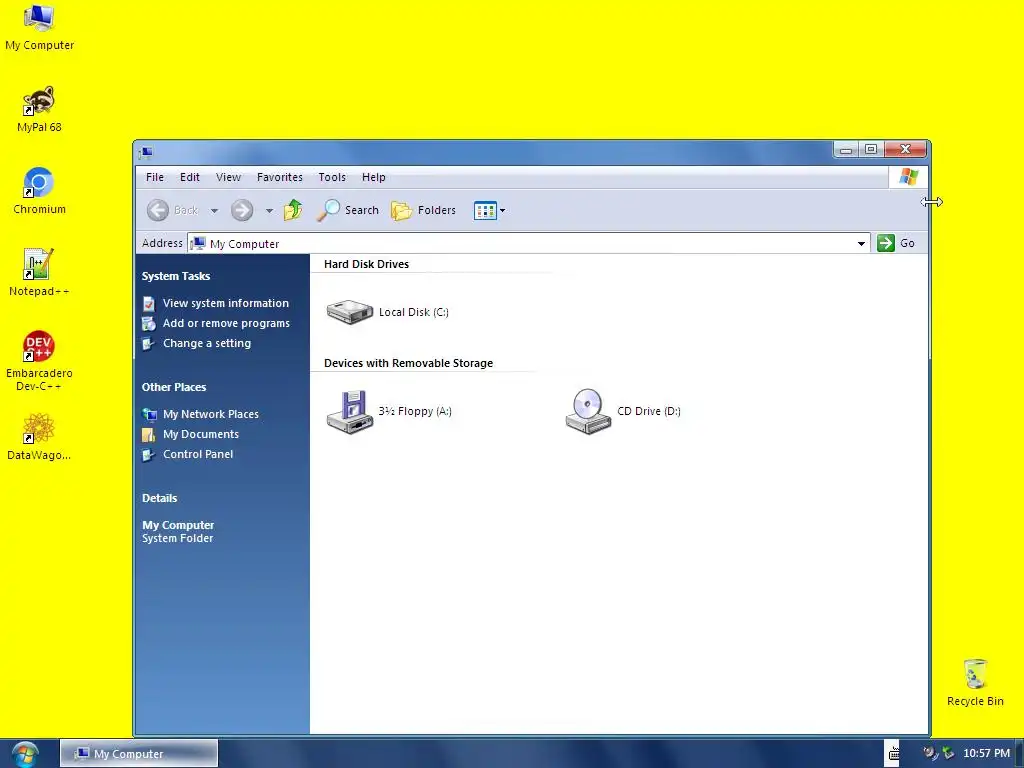This screenshot has height=768, width=1024.
Task: Open Control Panel from Other Places
Action: (188, 455)
